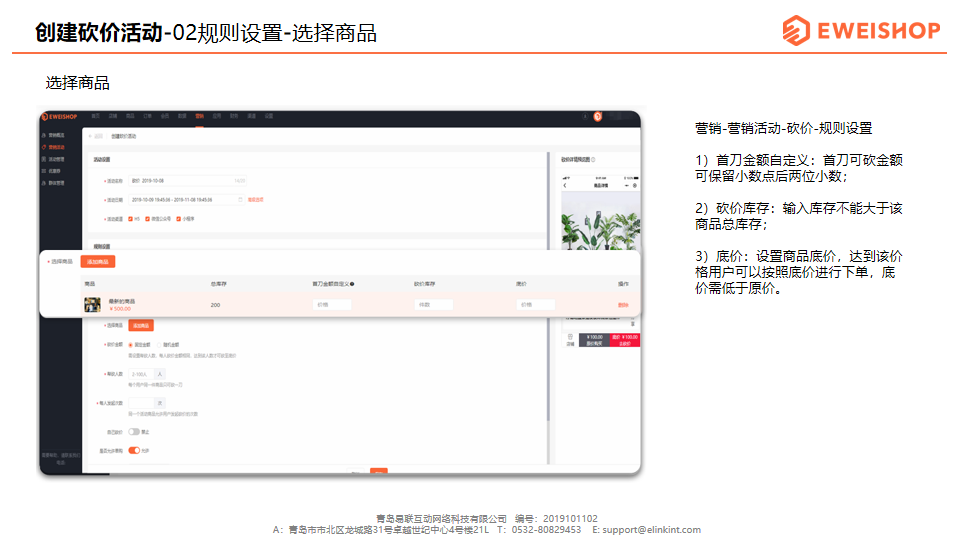This screenshot has width=960, height=540.
Task: Tap the back arrow in the phone preview
Action: pyautogui.click(x=565, y=186)
